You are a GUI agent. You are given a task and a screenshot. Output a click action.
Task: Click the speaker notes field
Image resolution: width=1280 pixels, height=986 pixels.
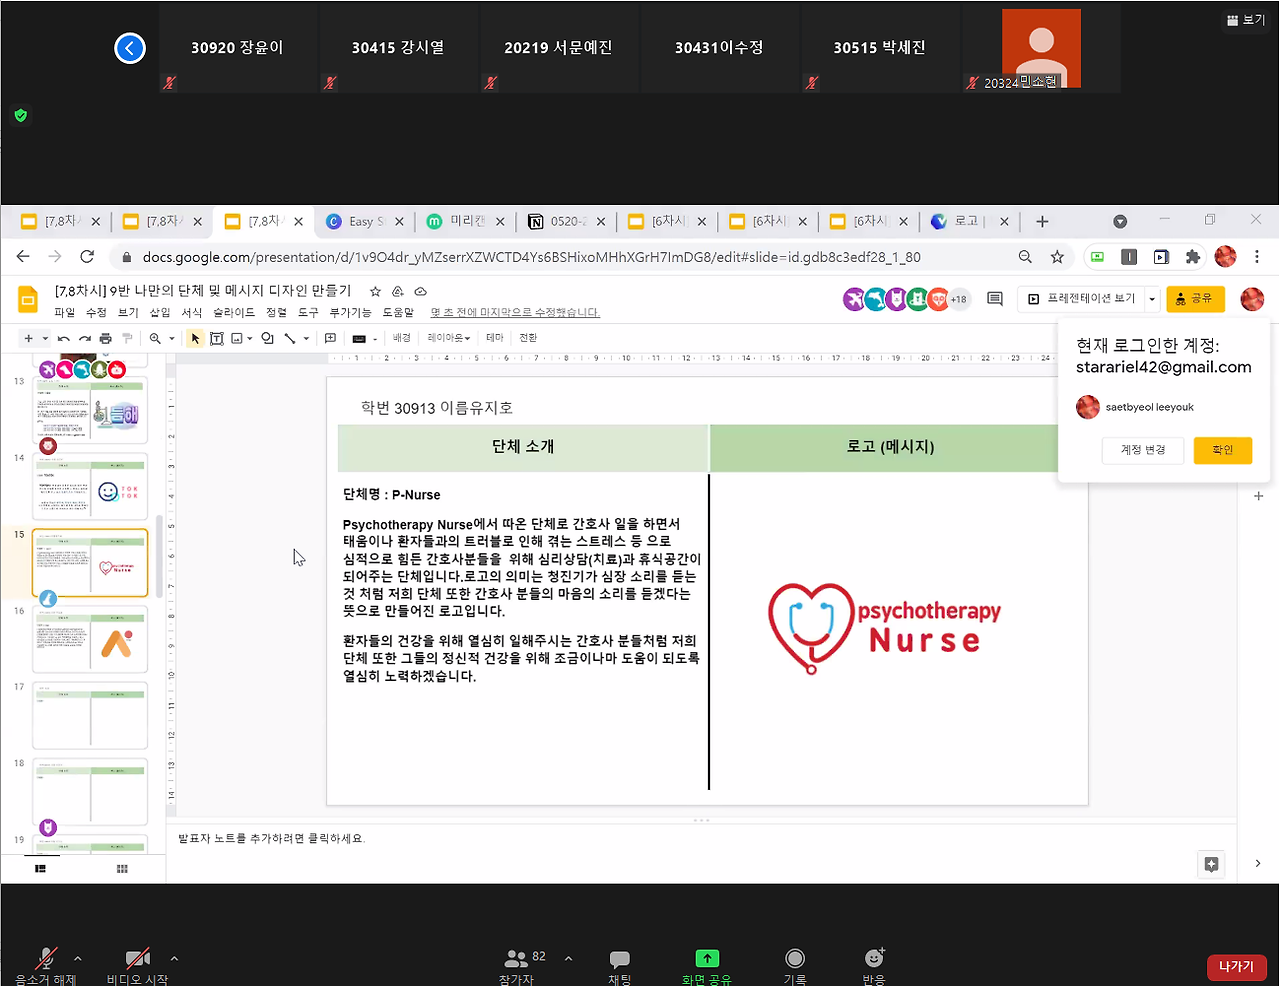click(700, 838)
